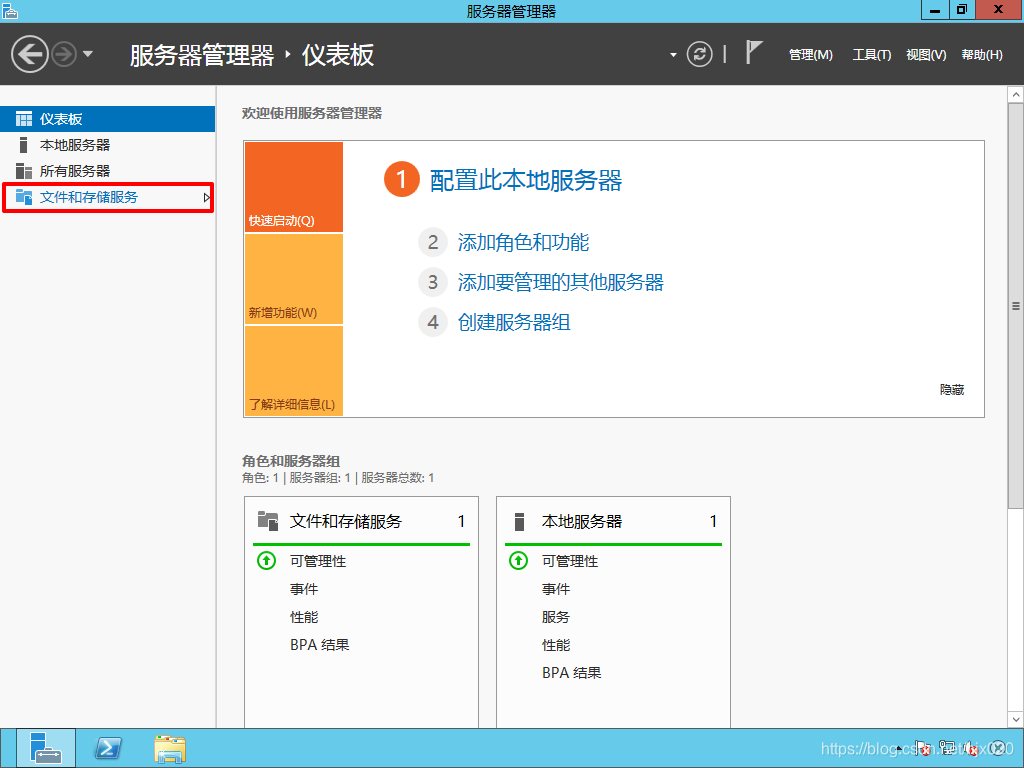This screenshot has height=768, width=1024.
Task: Click 事件 in 本地服务器 tile
Action: pyautogui.click(x=556, y=589)
